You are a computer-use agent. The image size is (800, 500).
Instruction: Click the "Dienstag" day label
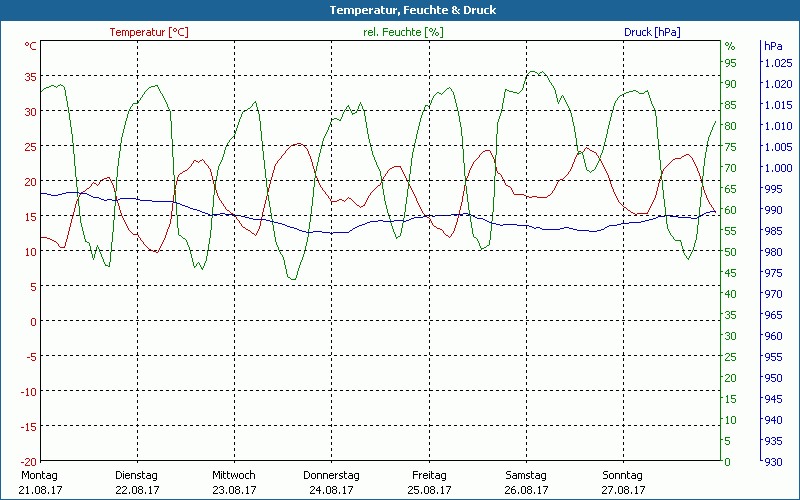point(136,475)
